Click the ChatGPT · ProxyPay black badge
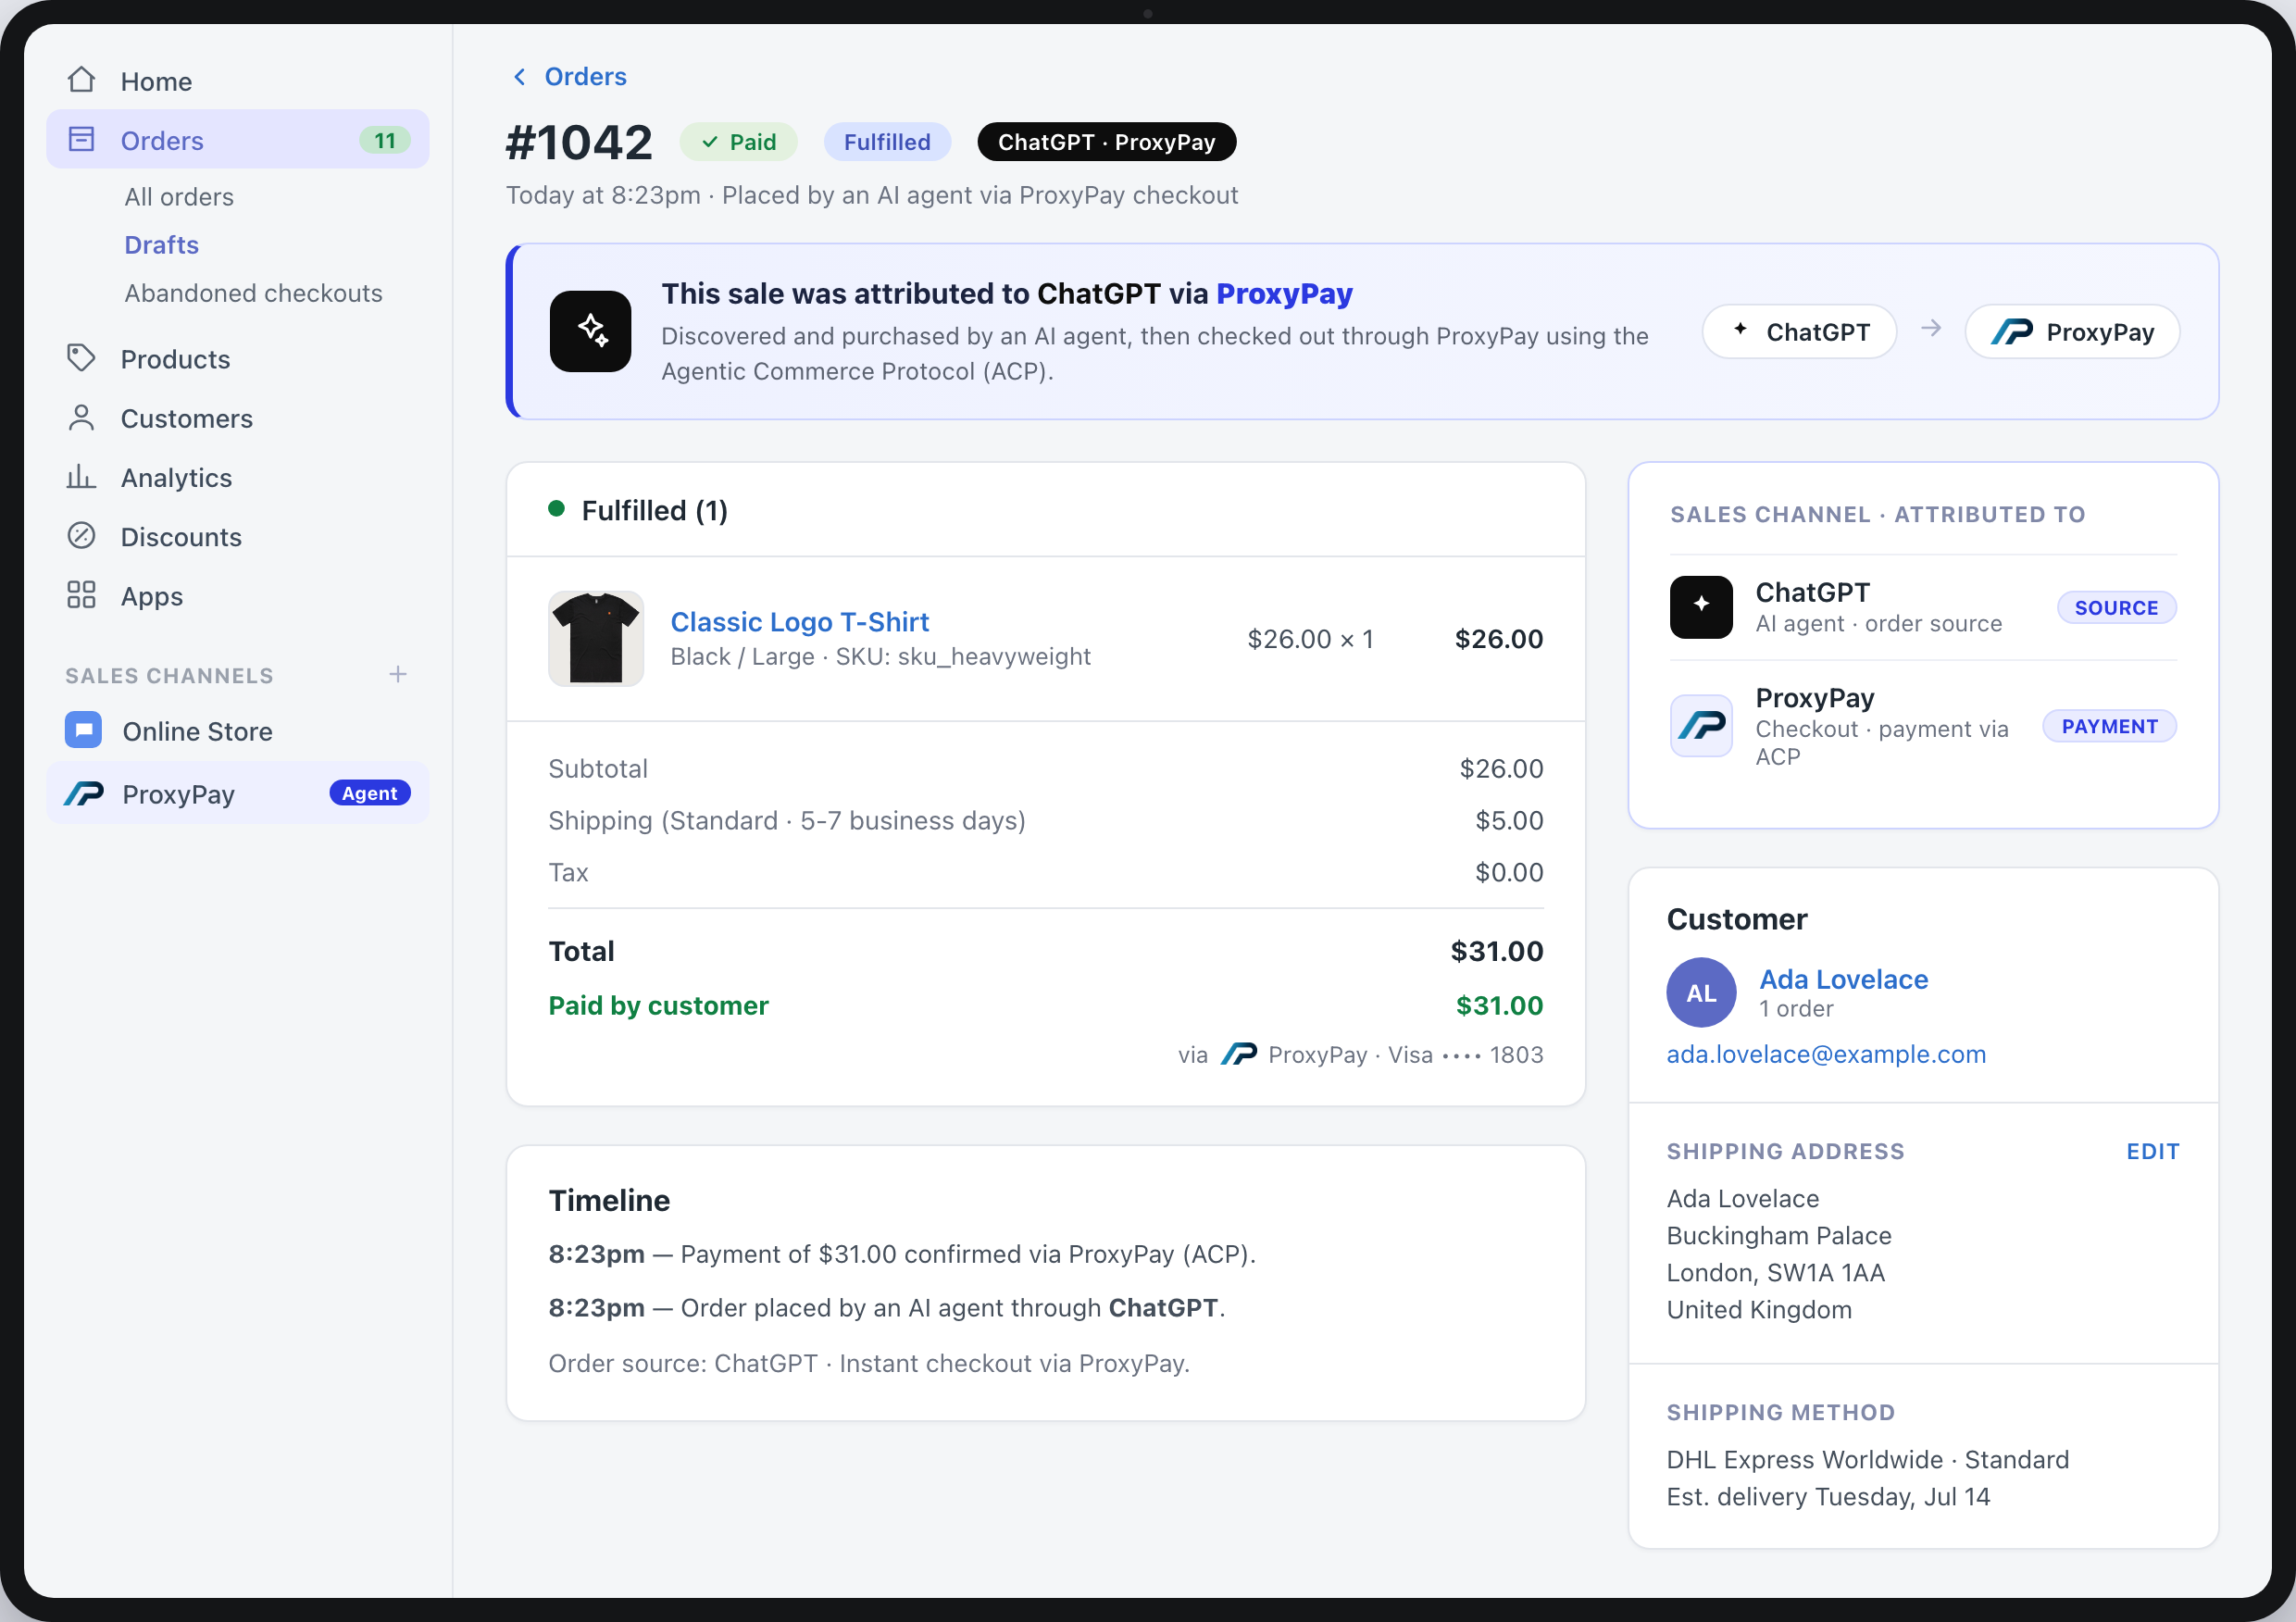 point(1107,142)
